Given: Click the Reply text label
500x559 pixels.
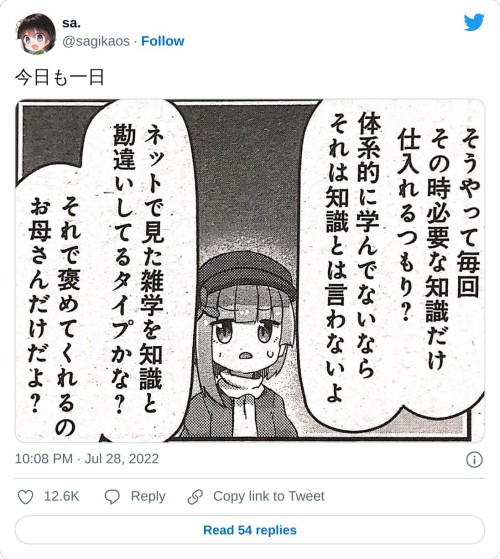Looking at the screenshot, I should tap(148, 496).
